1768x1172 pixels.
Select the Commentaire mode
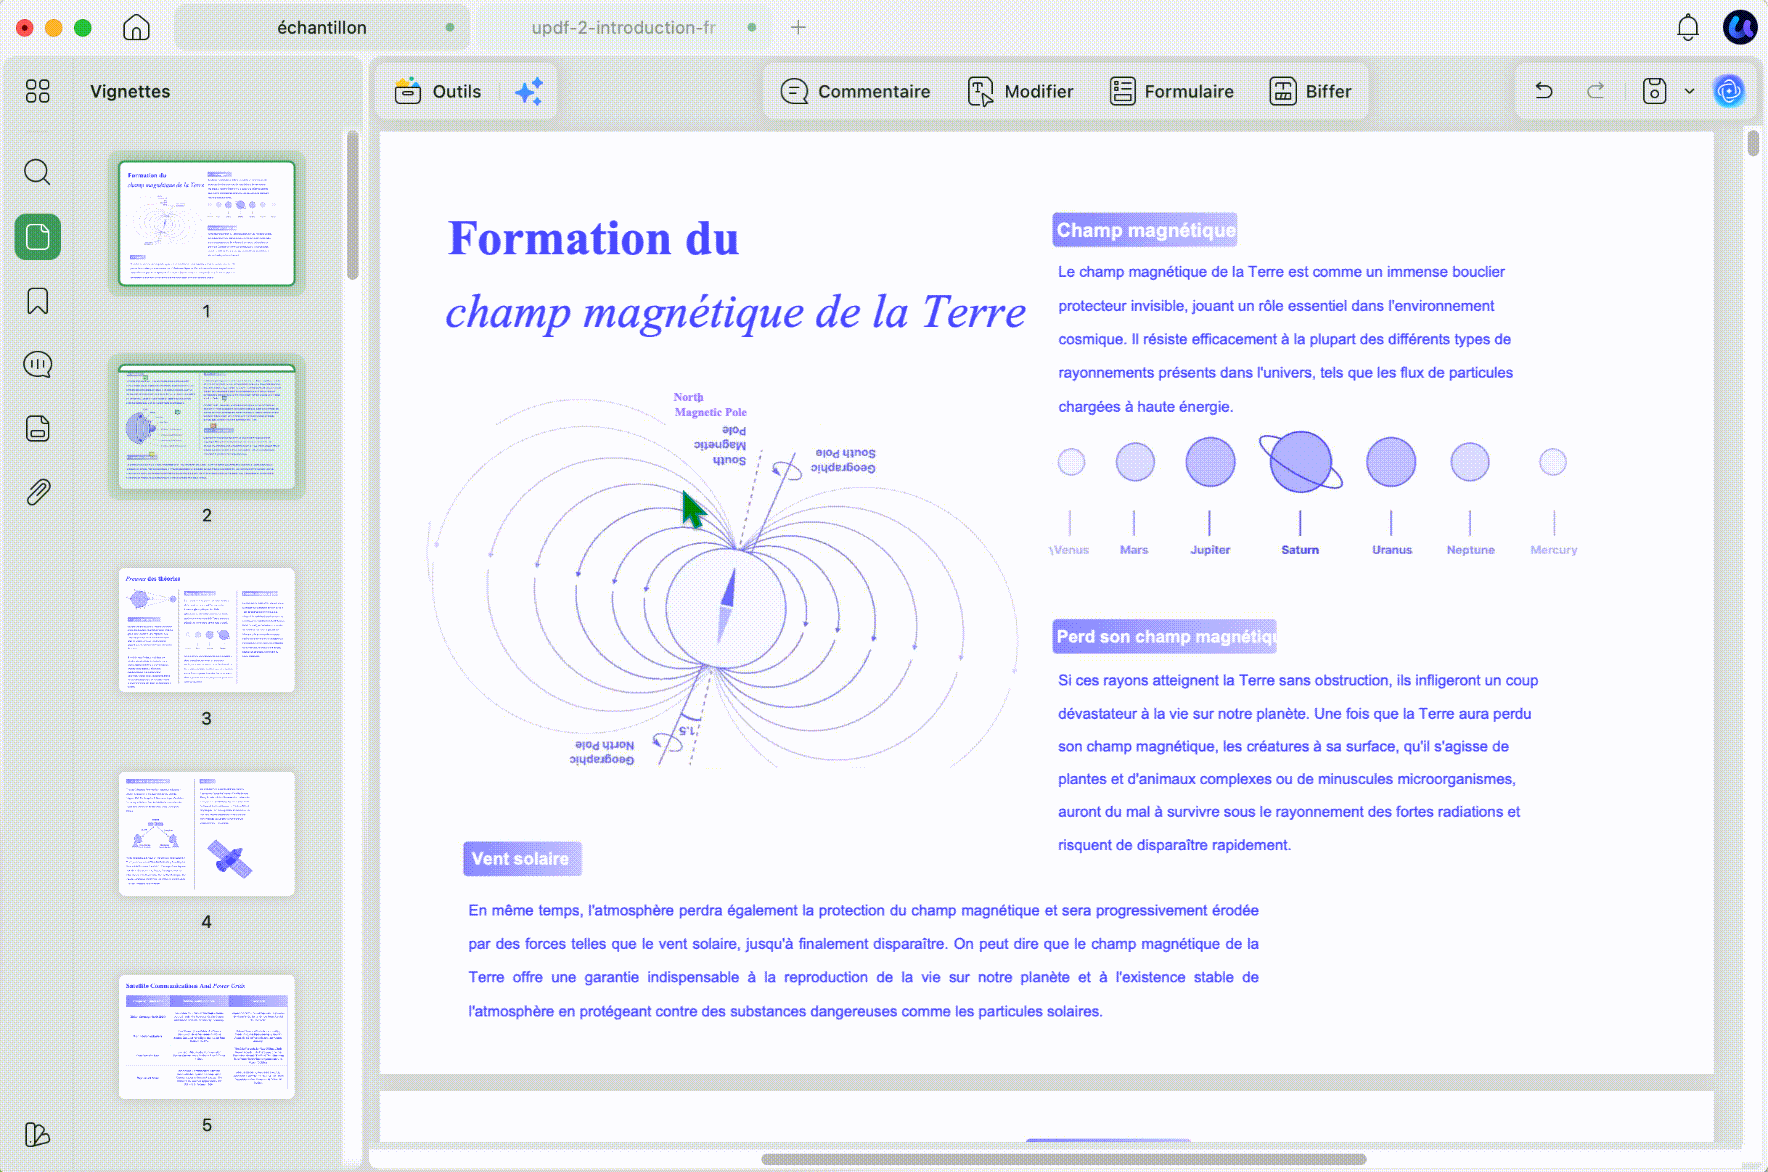click(x=855, y=91)
